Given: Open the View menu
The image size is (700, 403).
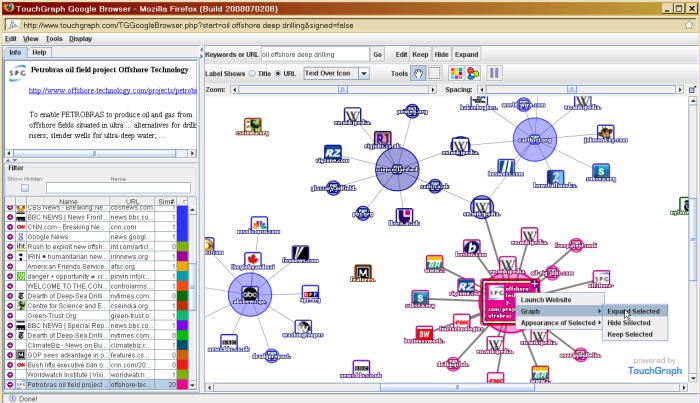Looking at the screenshot, I should point(31,39).
